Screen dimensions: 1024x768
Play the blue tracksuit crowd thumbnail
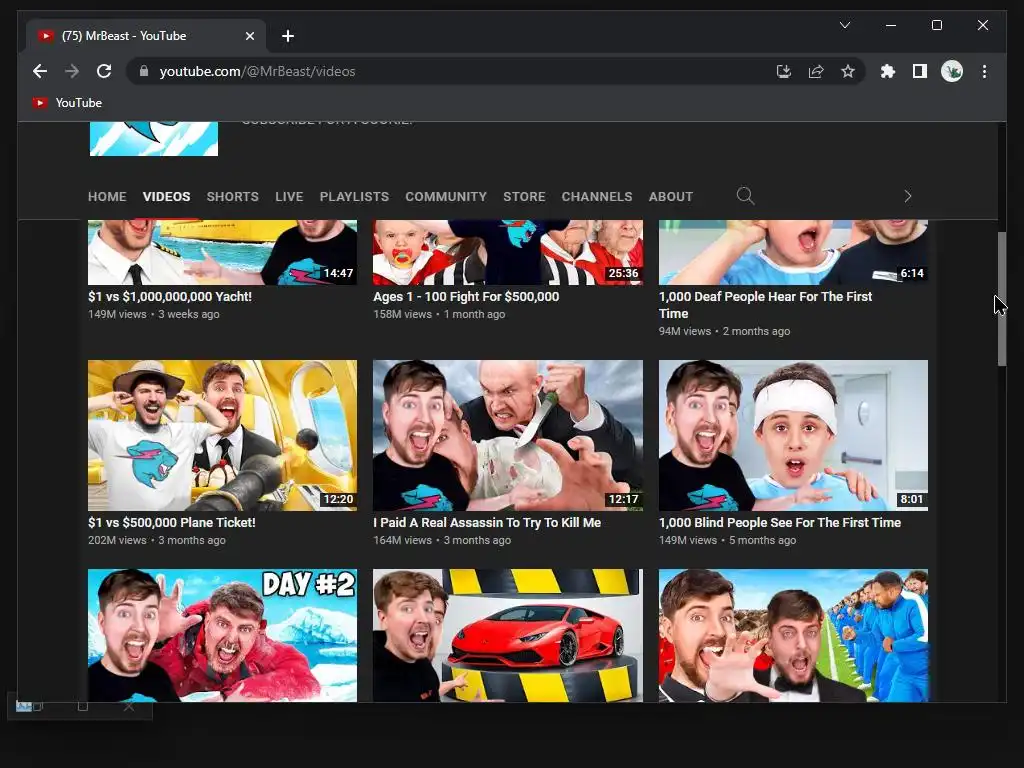click(793, 635)
